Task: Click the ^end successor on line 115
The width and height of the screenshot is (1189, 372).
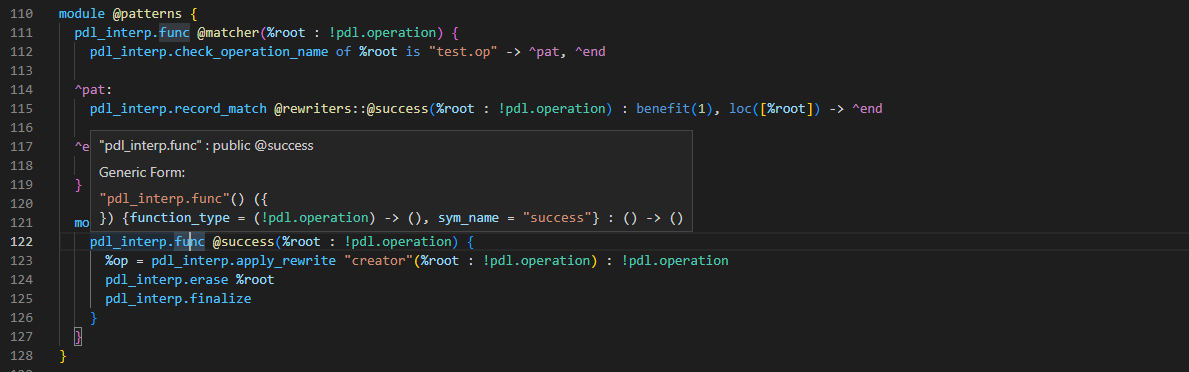Action: [x=867, y=108]
